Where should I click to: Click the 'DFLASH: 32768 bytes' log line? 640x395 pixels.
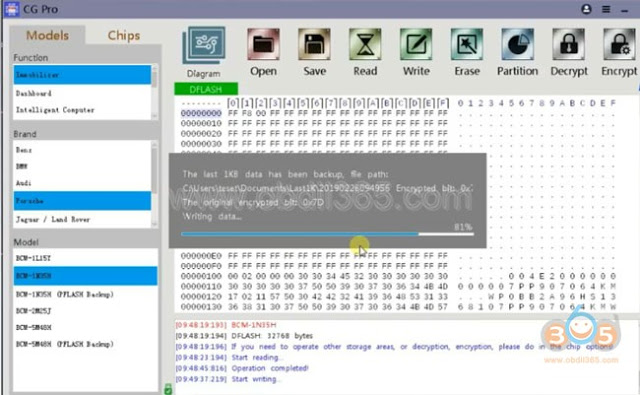pyautogui.click(x=272, y=336)
